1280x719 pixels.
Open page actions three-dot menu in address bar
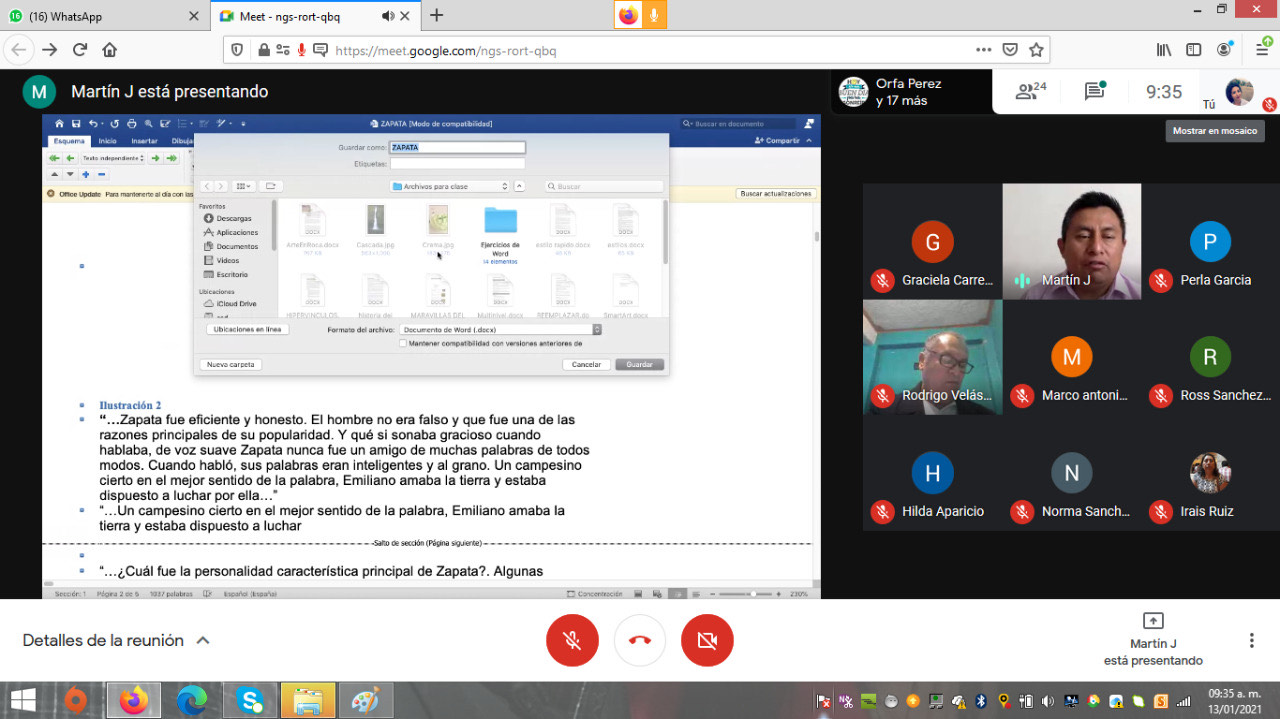[984, 50]
